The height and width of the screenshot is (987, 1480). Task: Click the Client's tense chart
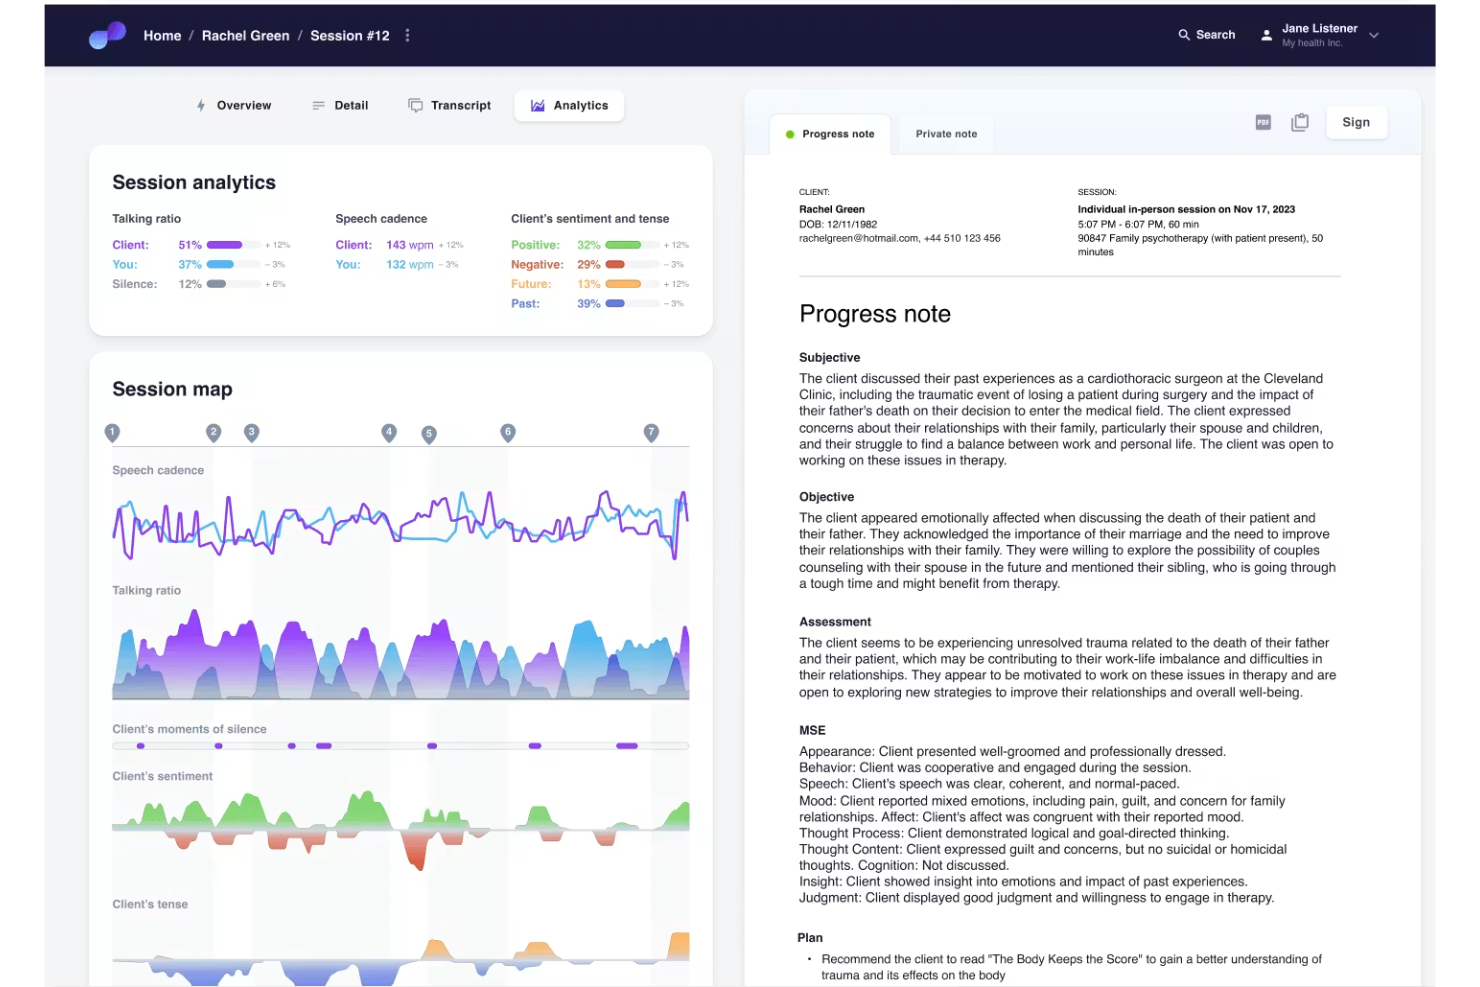400,958
